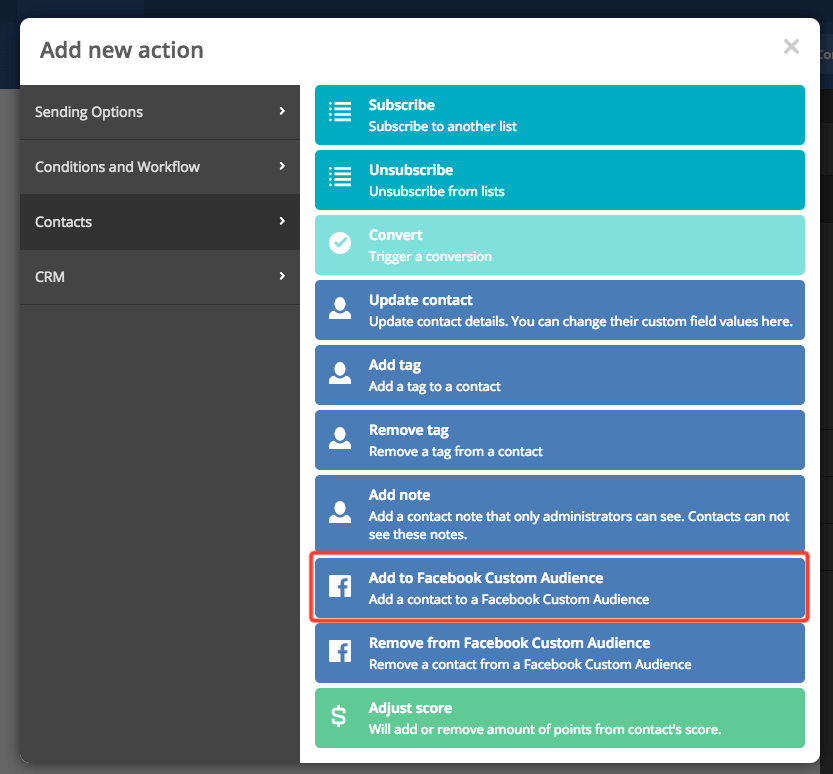This screenshot has height=774, width=833.
Task: Close the Add new action dialog
Action: [791, 46]
